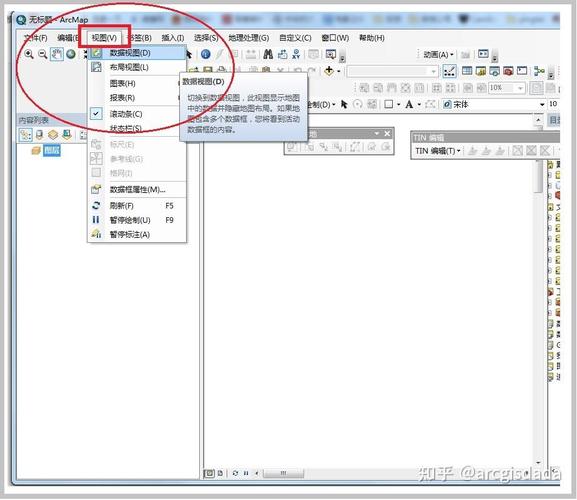
Task: Toggle the 滚动条(C) checked menu item
Action: [x=136, y=114]
